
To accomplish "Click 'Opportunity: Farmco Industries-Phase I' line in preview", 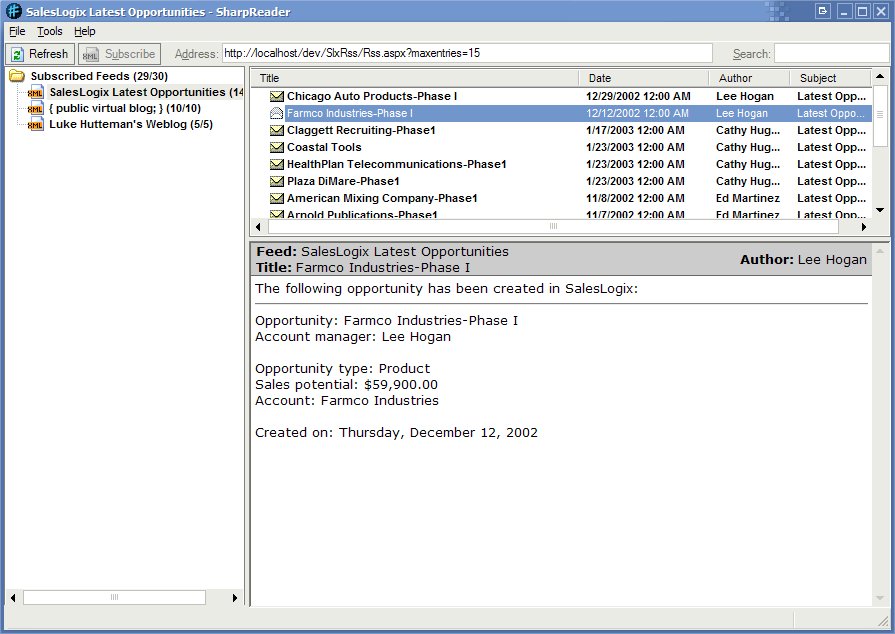I will (x=386, y=321).
